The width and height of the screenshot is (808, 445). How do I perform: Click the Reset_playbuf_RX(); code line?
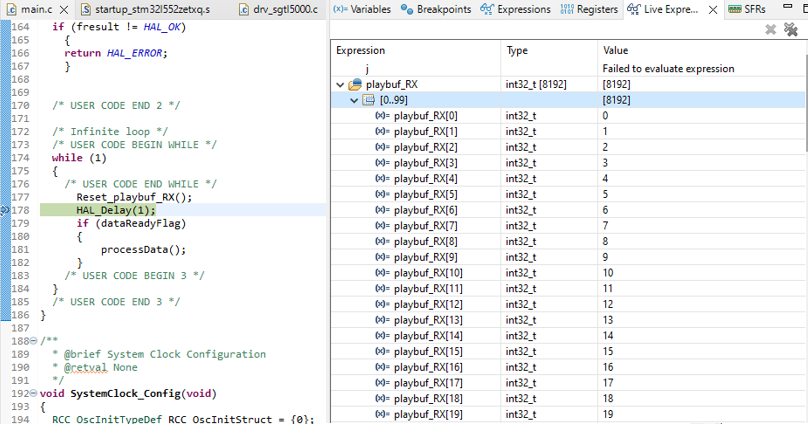(x=134, y=197)
